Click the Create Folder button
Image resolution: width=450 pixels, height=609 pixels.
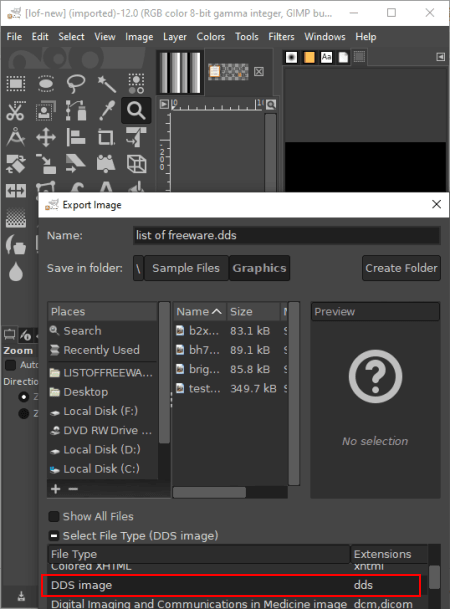[x=401, y=268]
